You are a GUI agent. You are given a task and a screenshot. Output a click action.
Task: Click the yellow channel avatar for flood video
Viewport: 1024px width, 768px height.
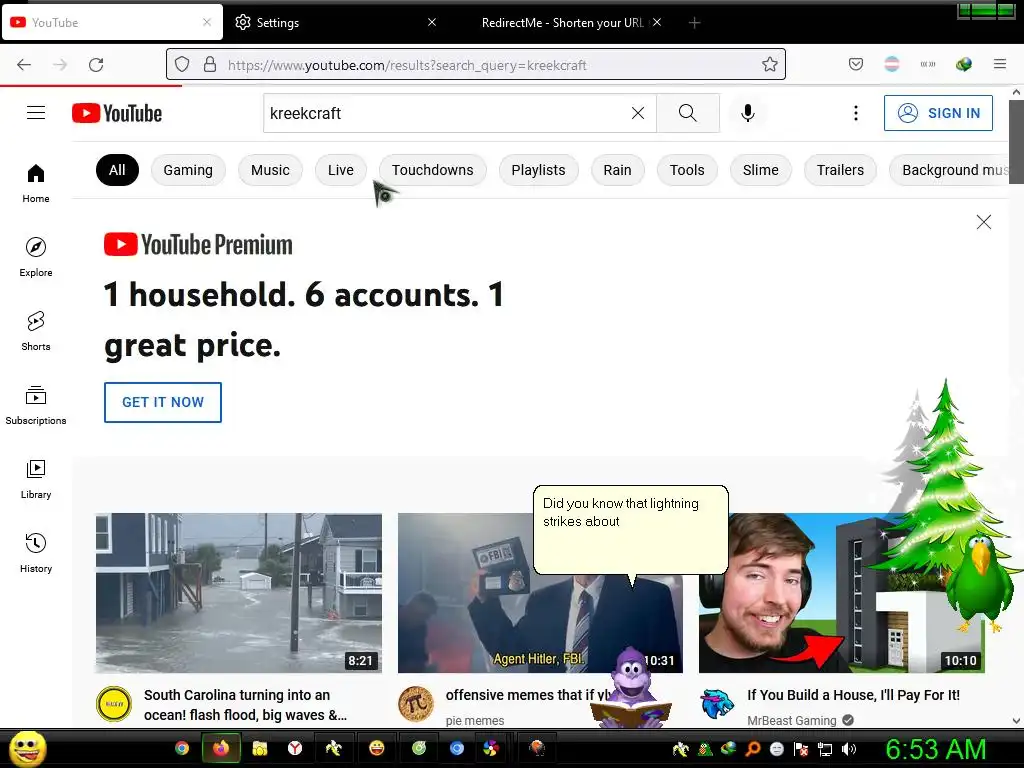point(114,704)
